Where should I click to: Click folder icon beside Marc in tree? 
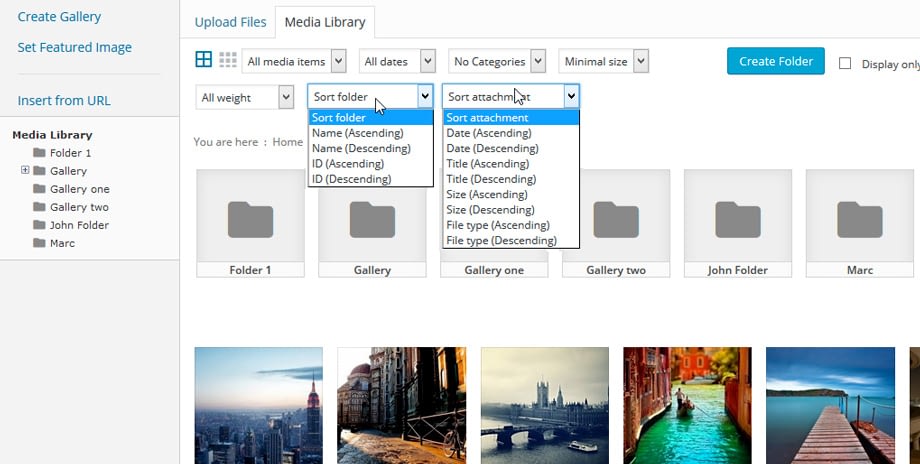pos(39,243)
